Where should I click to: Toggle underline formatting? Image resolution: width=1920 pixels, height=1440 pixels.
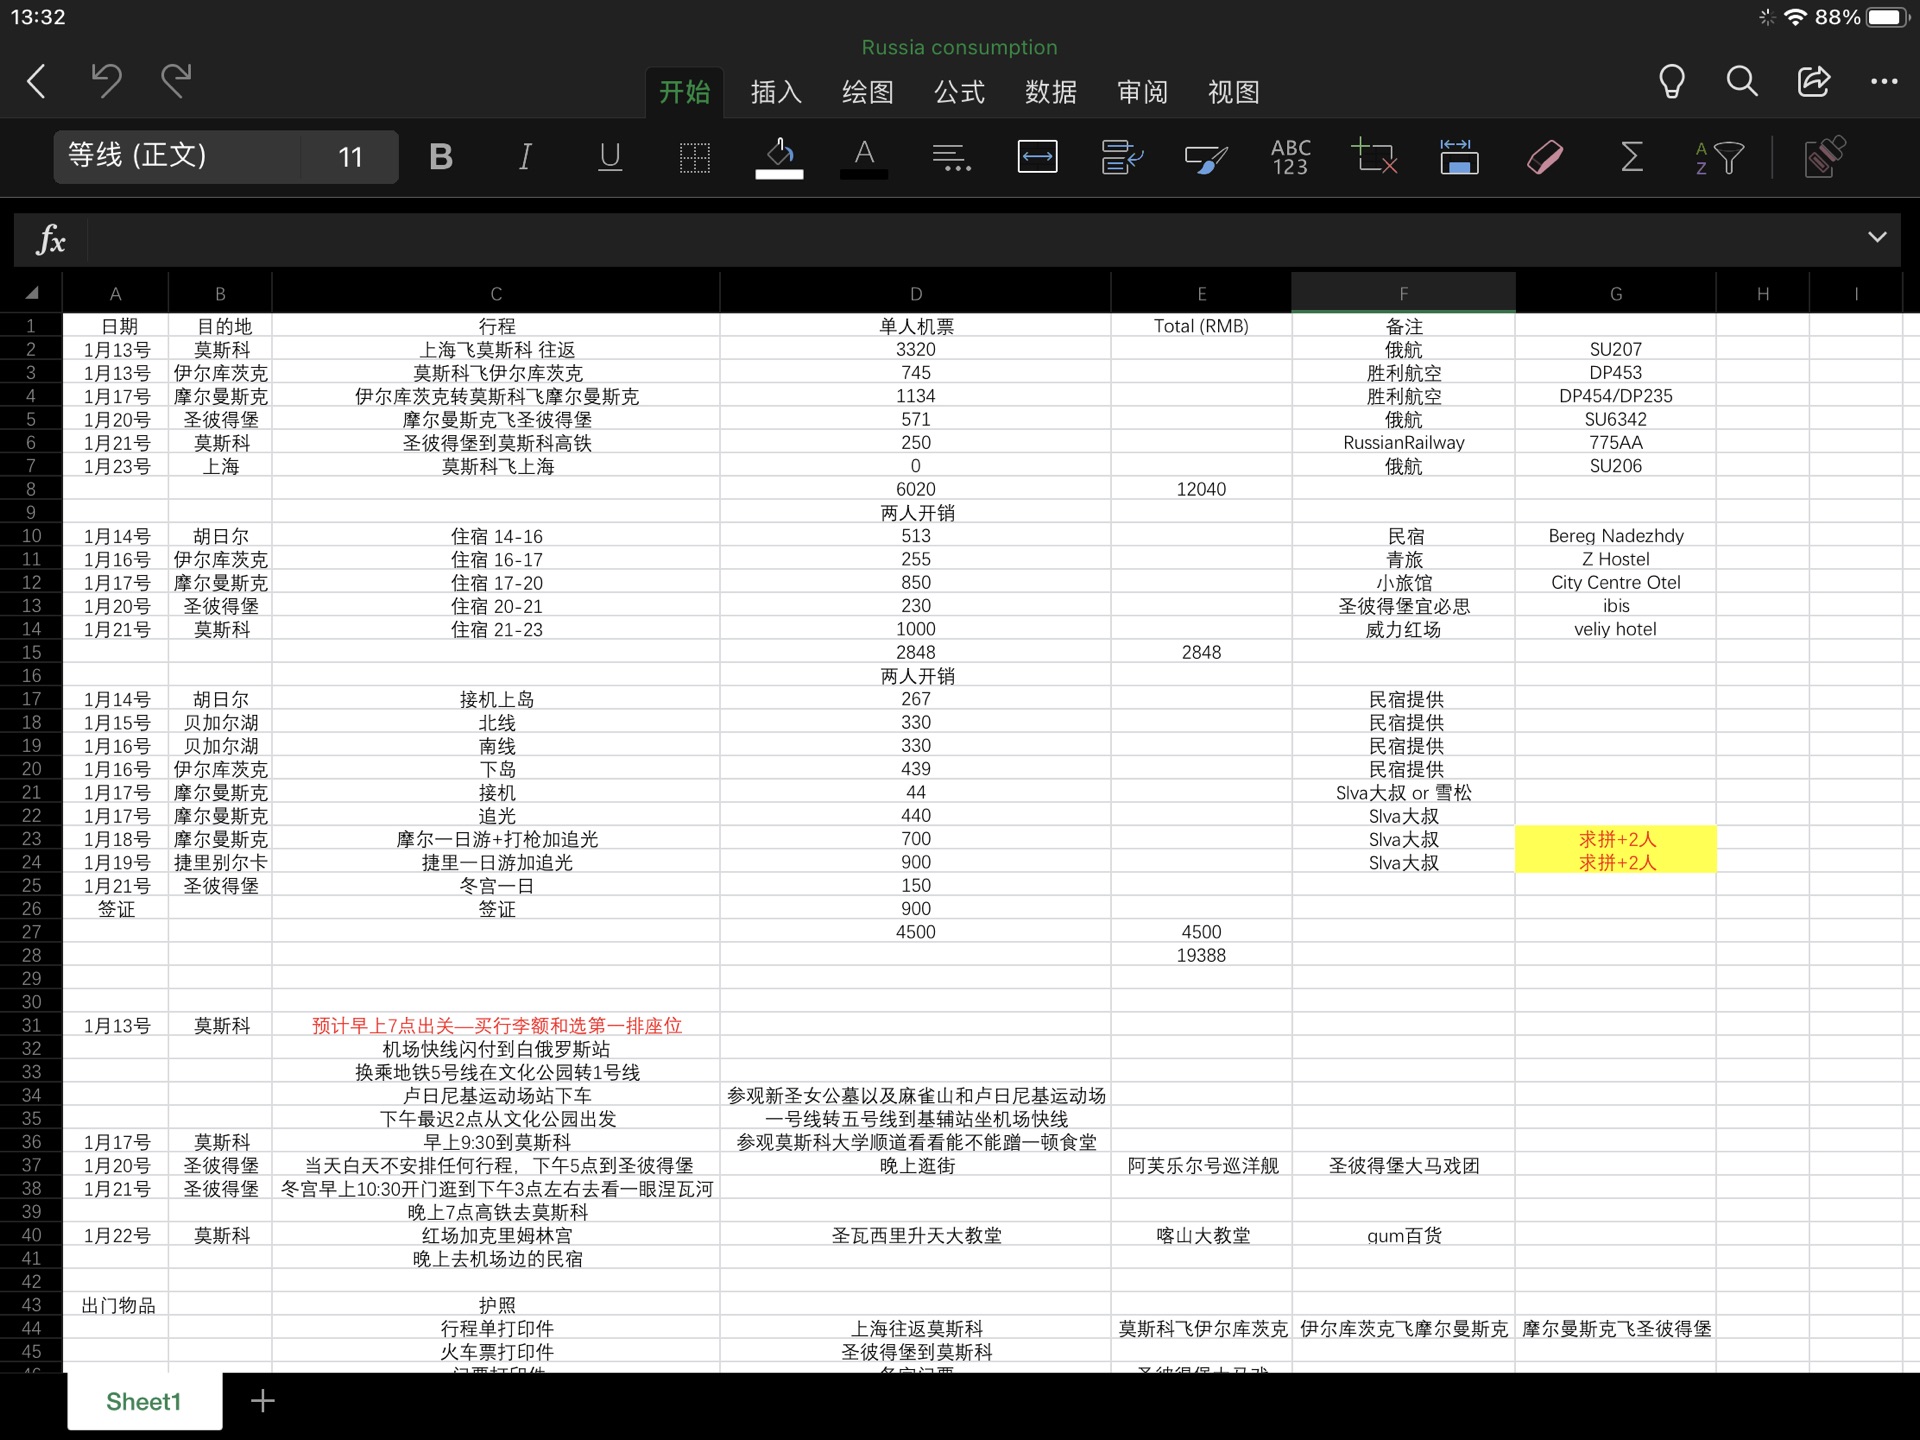pyautogui.click(x=610, y=157)
